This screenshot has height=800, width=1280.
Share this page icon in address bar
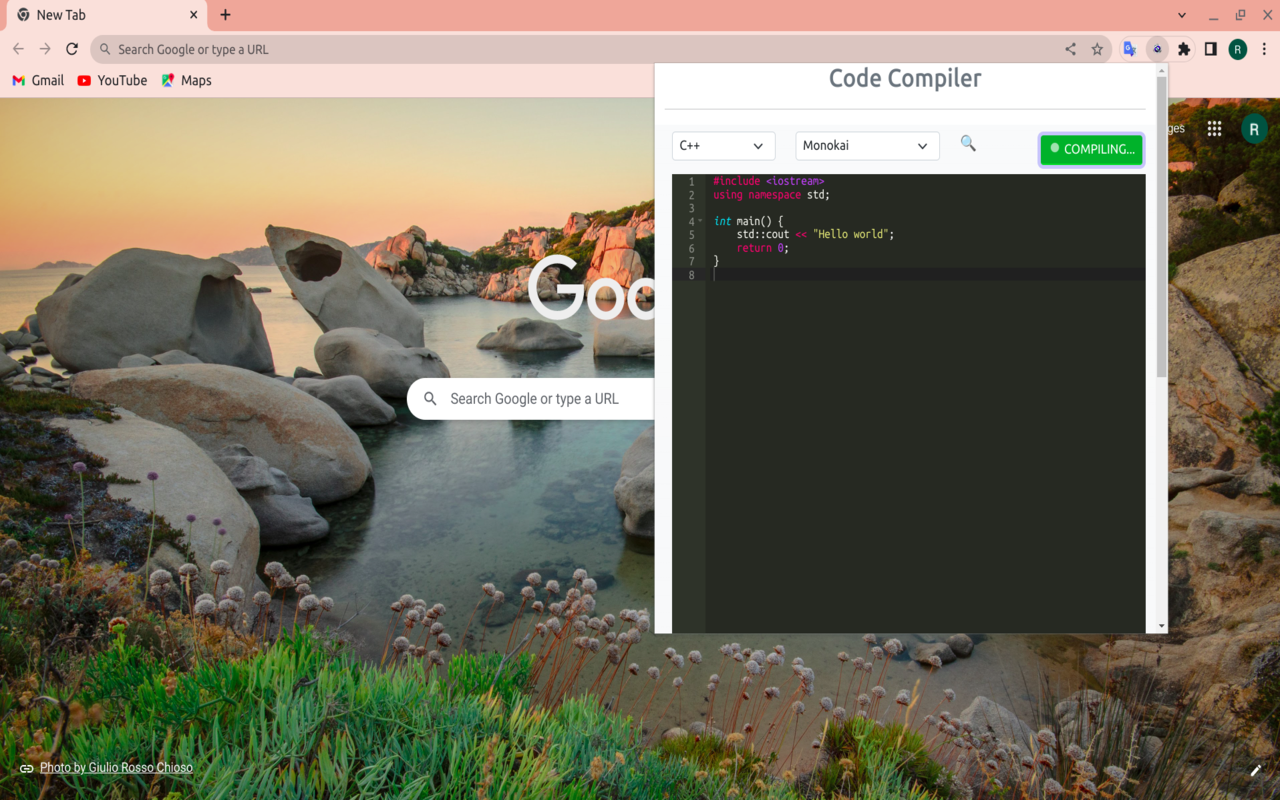pos(1070,49)
